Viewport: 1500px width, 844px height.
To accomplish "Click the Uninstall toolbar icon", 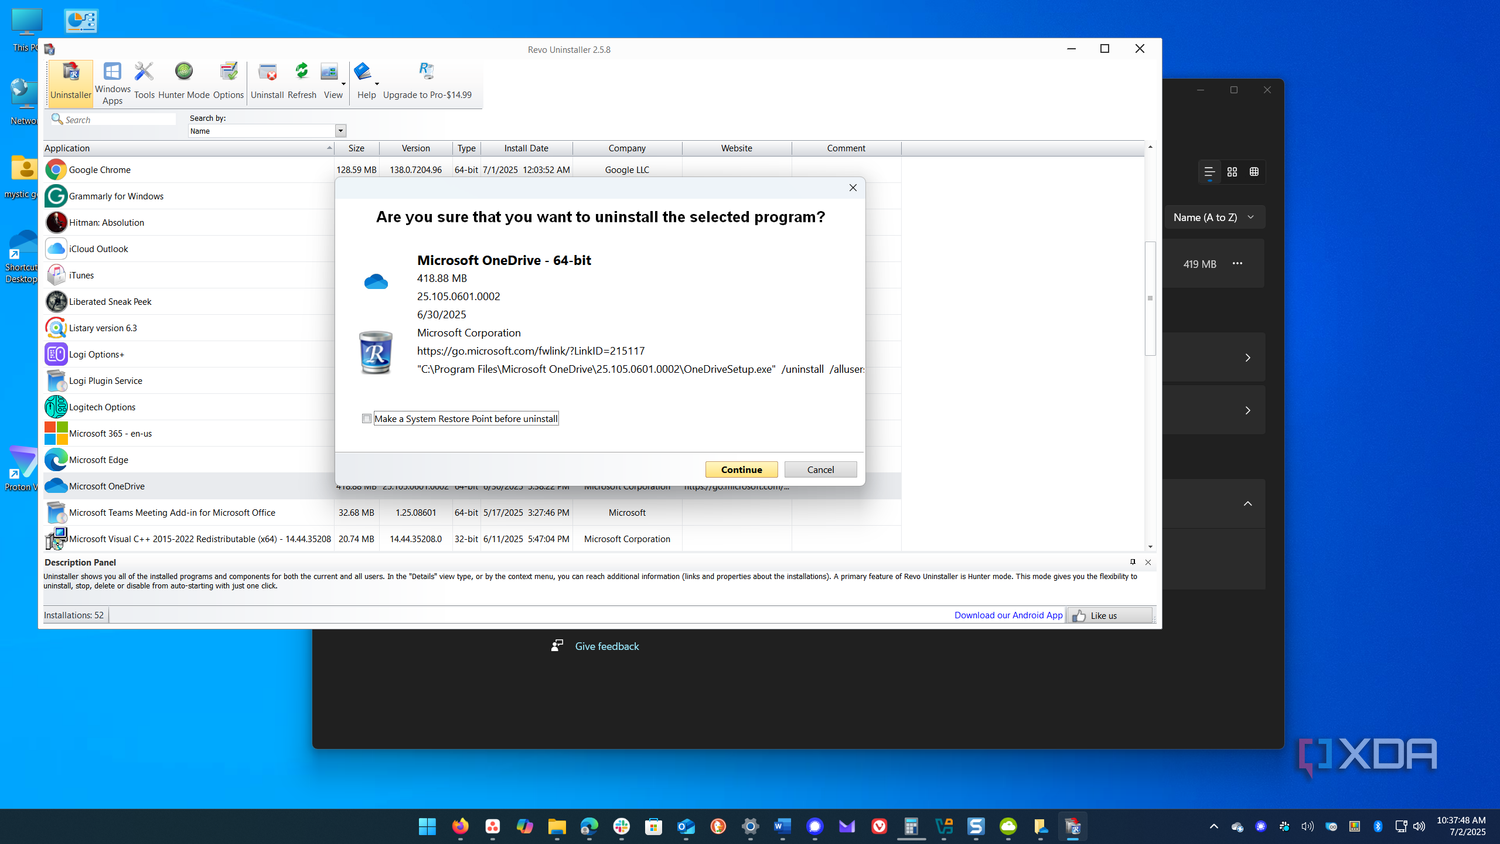I will [267, 81].
